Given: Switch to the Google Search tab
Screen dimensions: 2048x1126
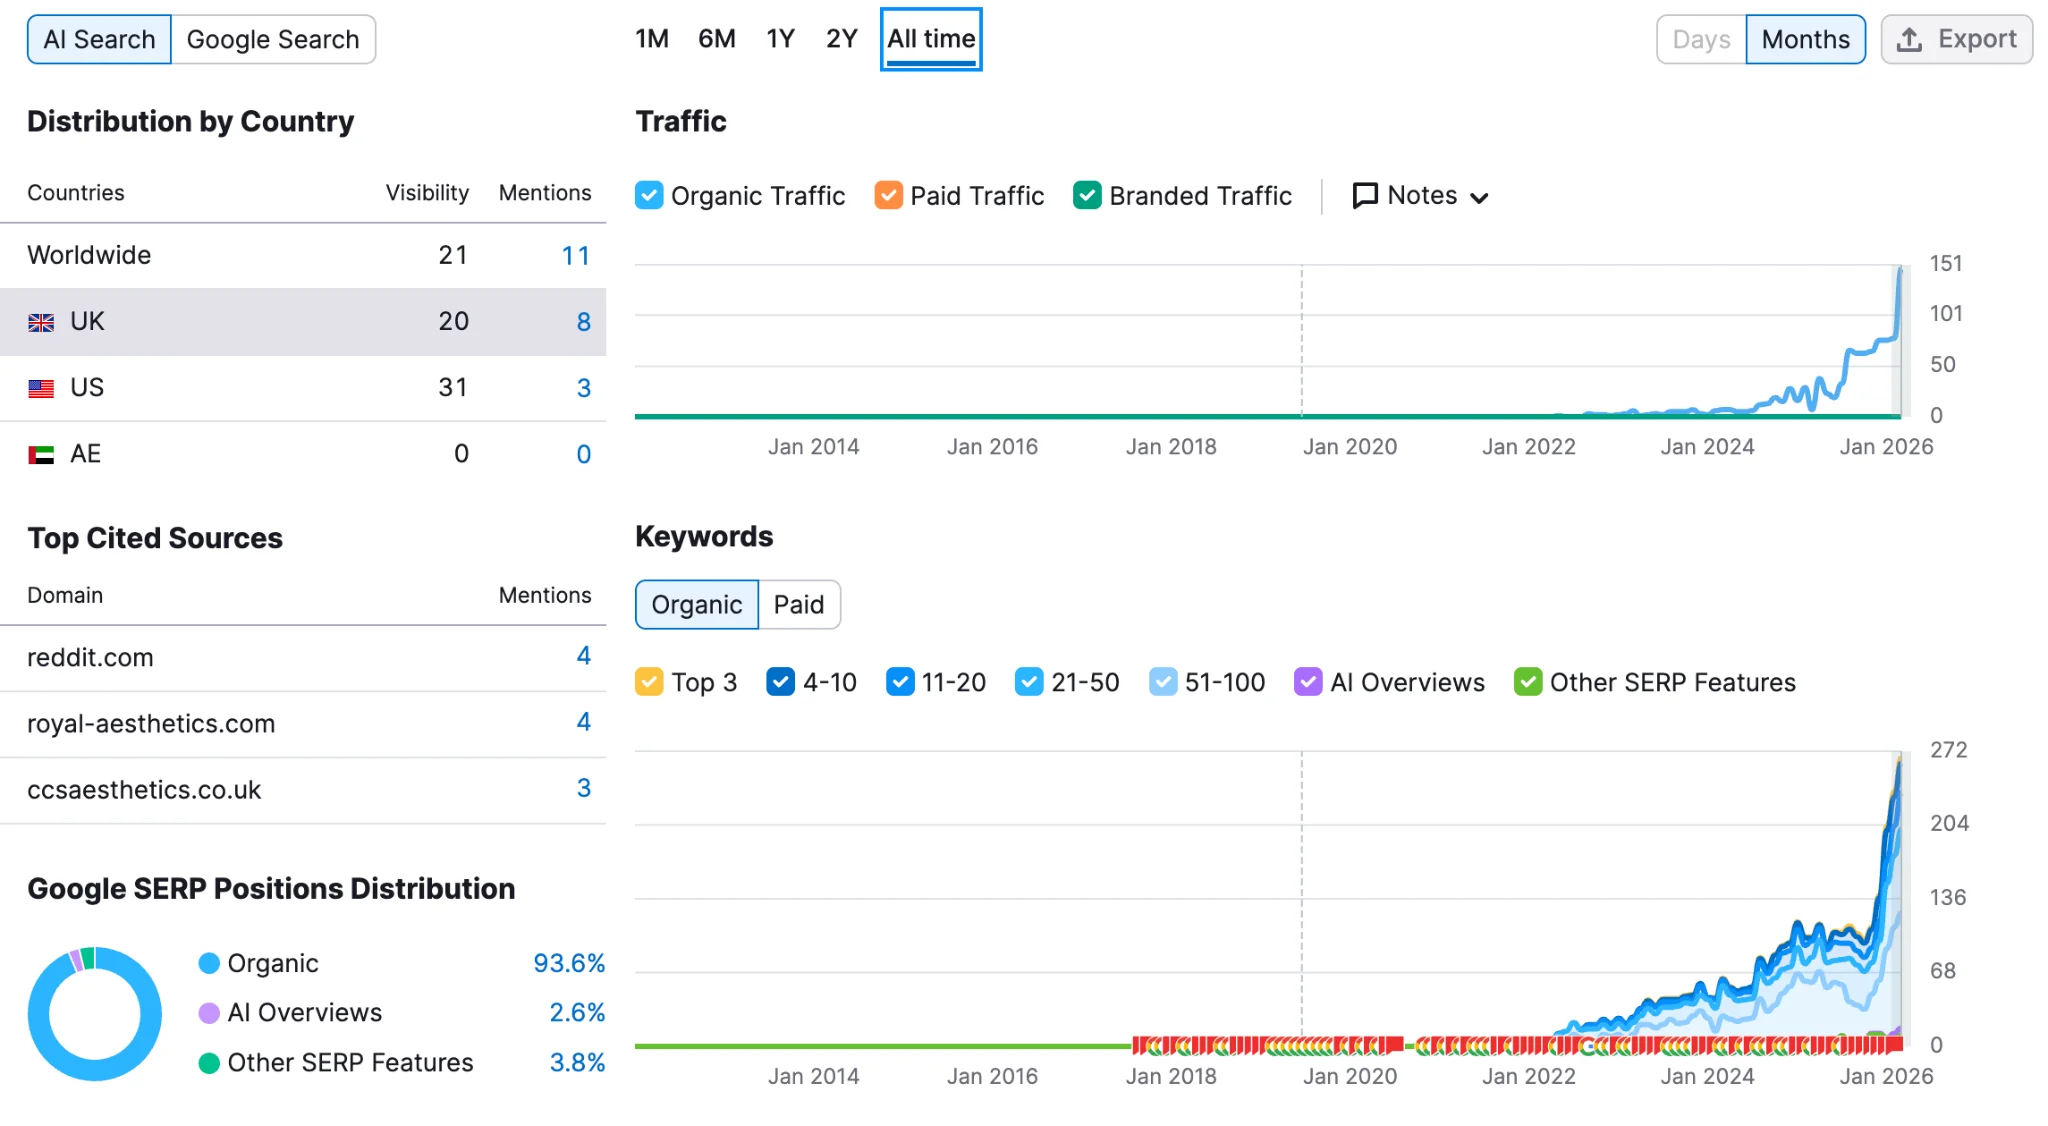Looking at the screenshot, I should 273,40.
